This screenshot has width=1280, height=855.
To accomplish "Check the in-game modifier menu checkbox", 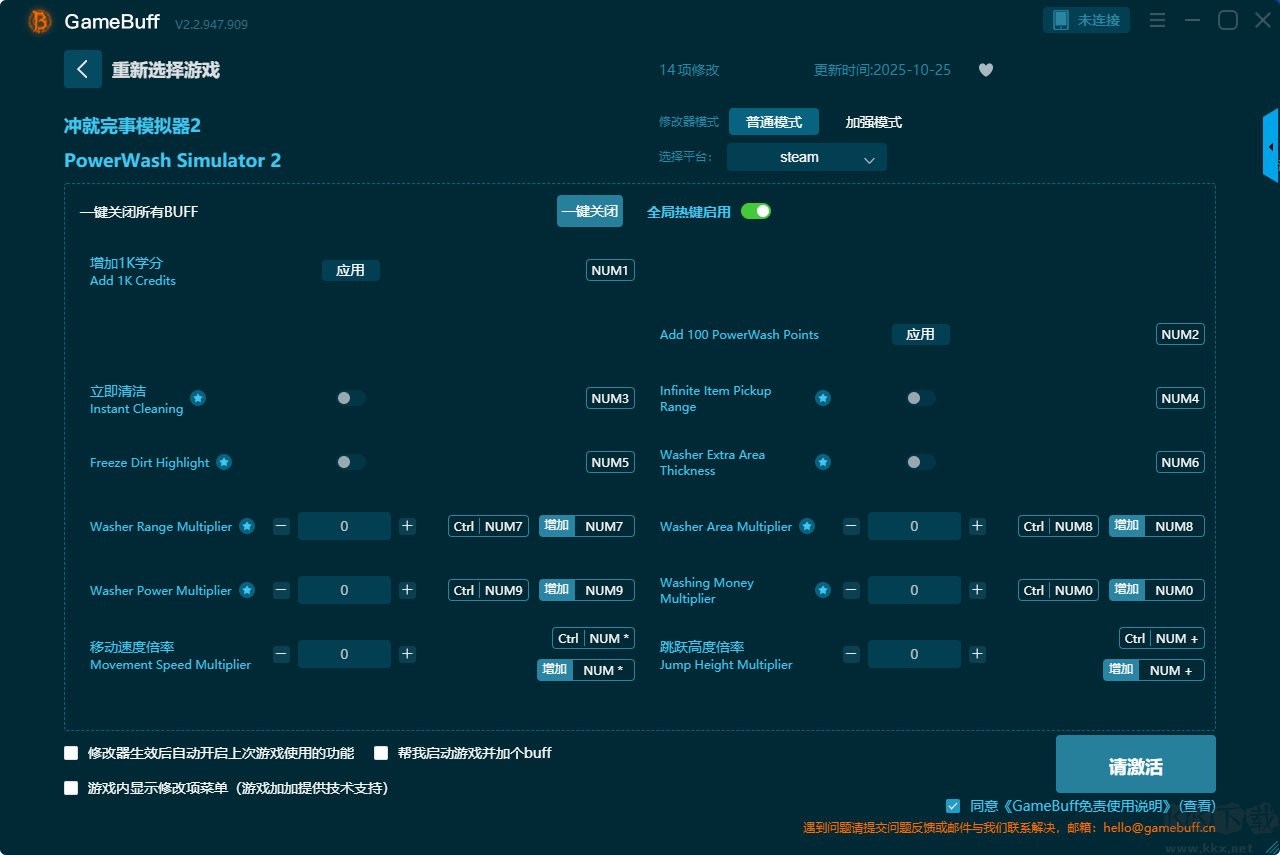I will point(71,788).
